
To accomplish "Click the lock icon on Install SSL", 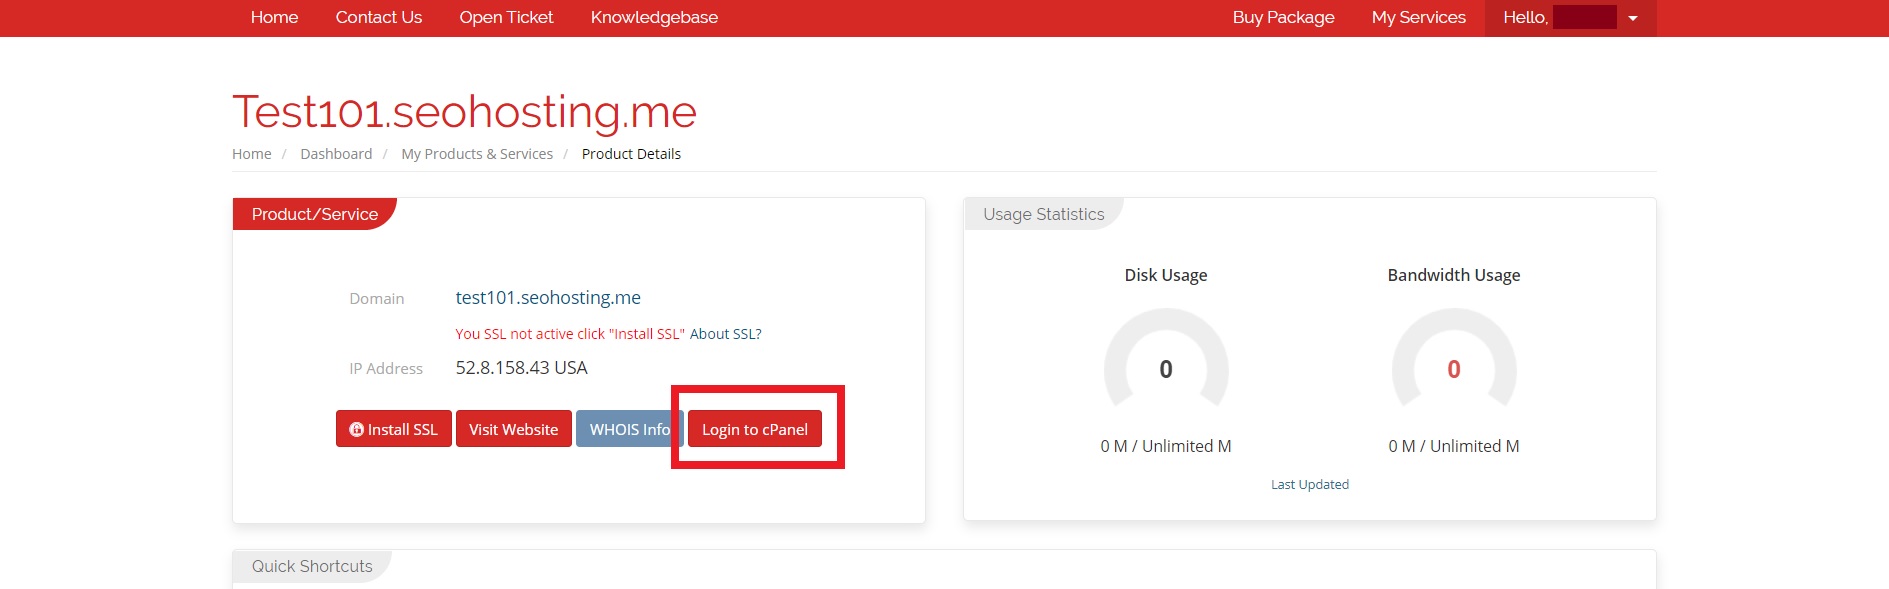I will [356, 429].
